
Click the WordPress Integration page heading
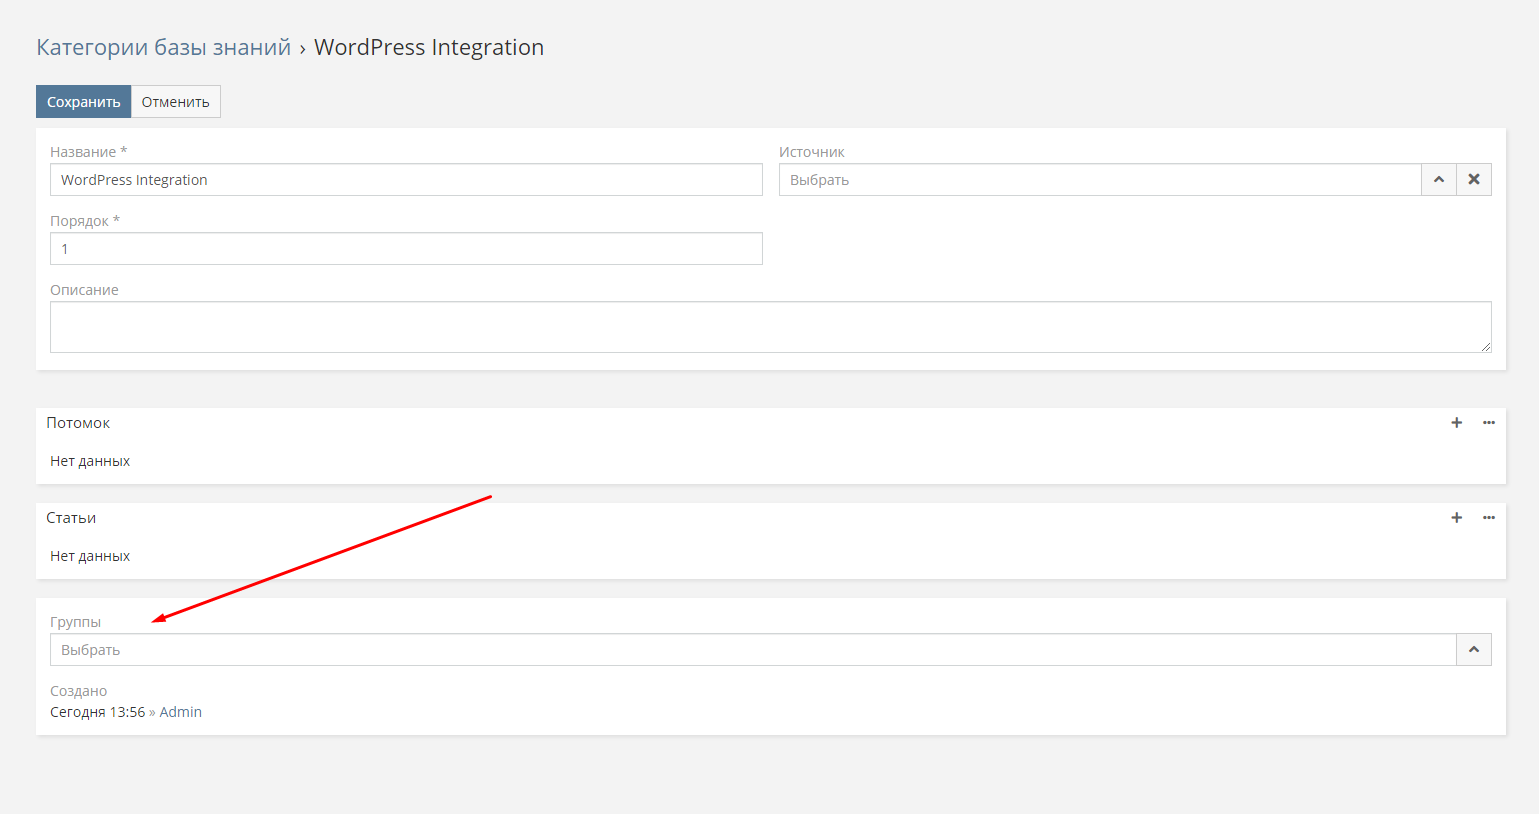pyautogui.click(x=429, y=47)
